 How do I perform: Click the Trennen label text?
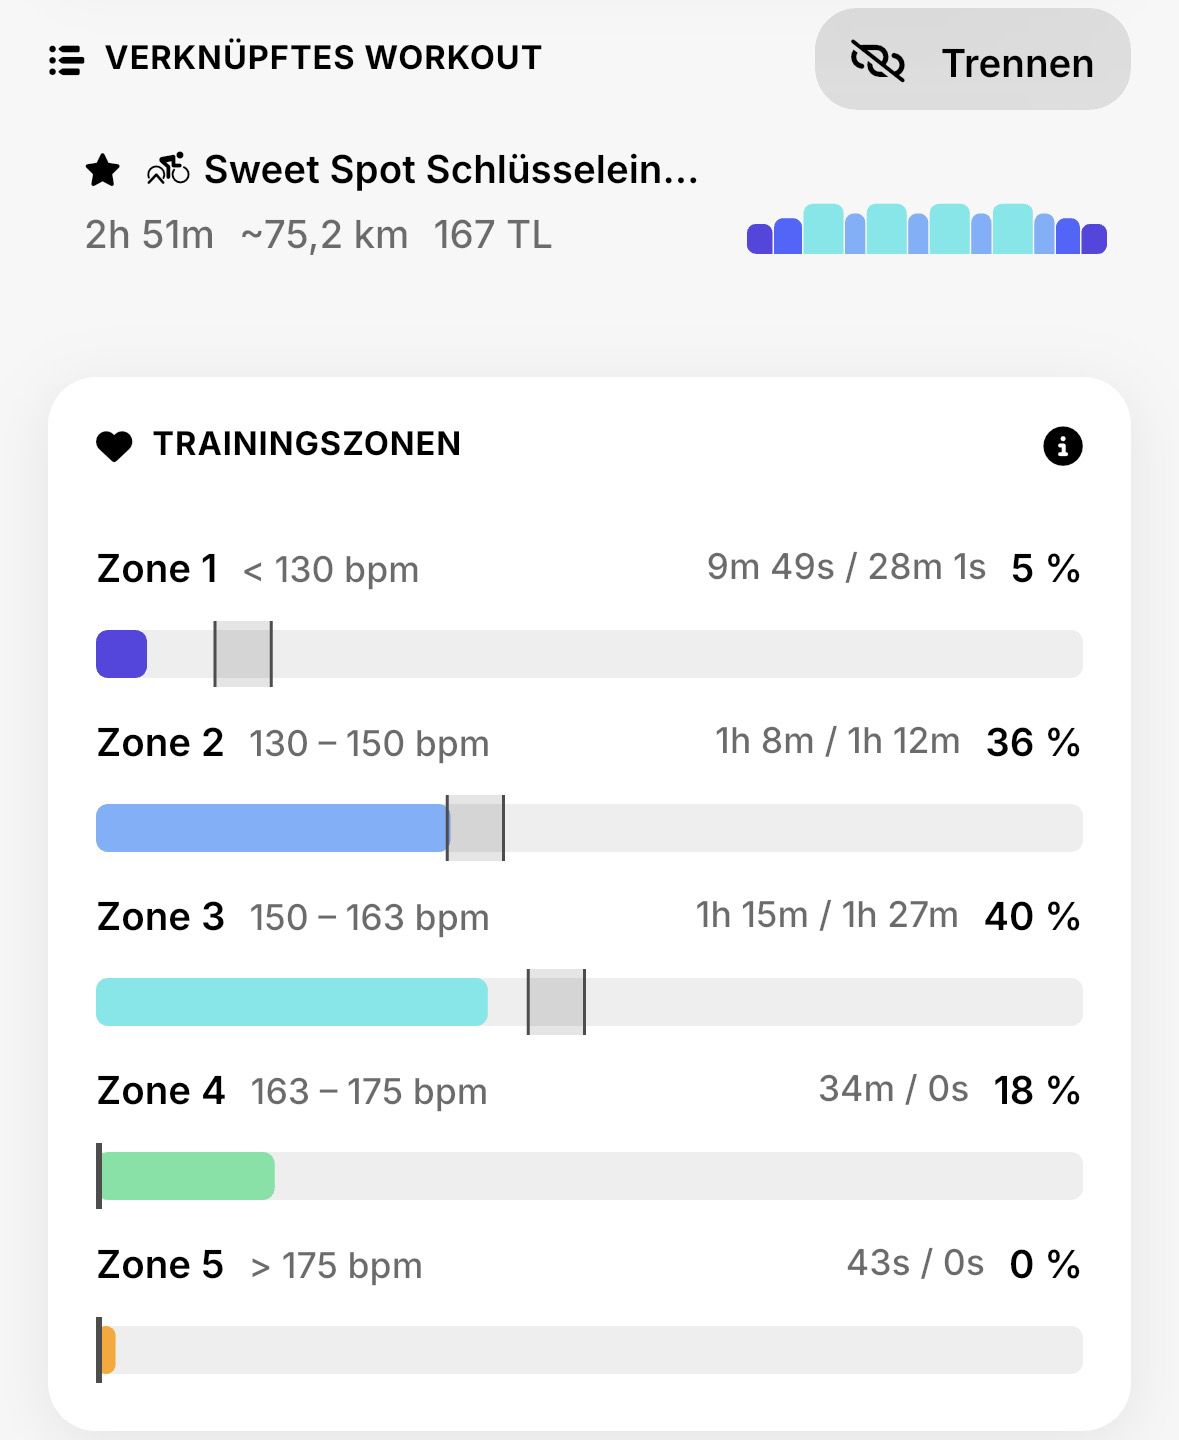[x=1018, y=63]
